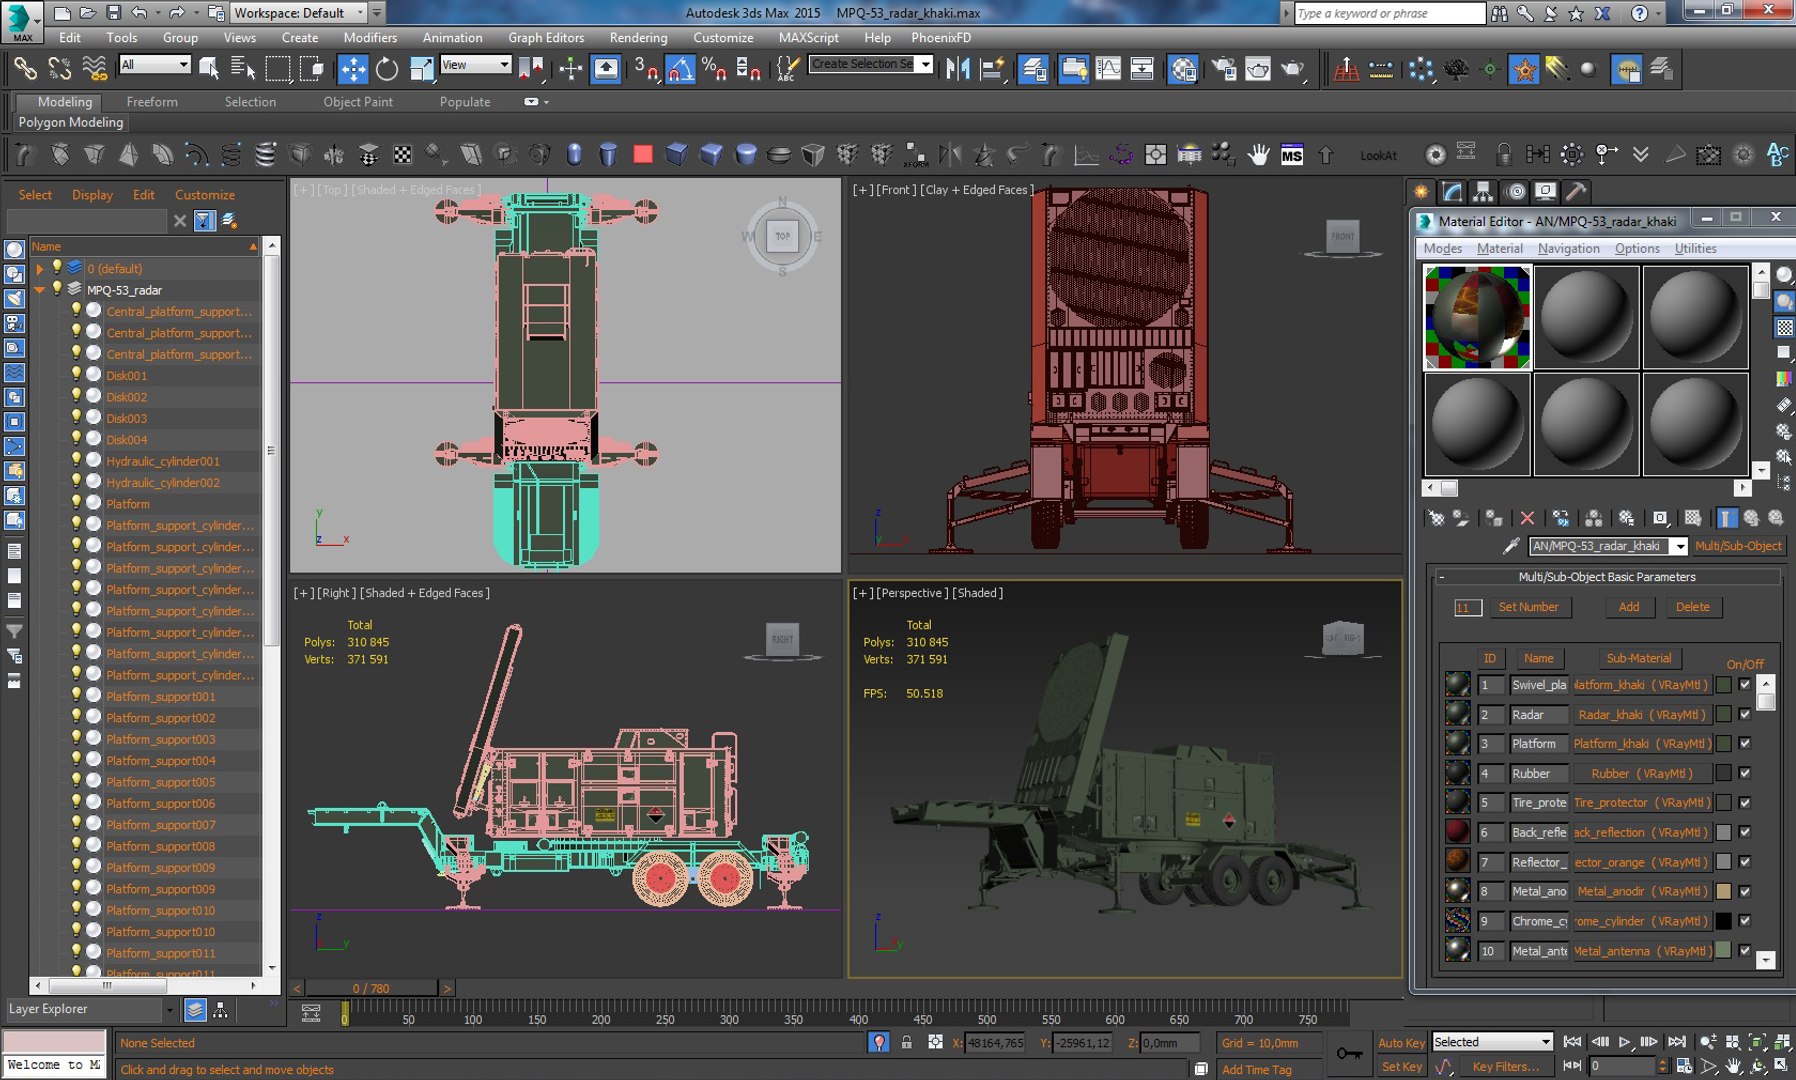The height and width of the screenshot is (1080, 1796).
Task: Open the Navigation menu in Material Editor
Action: coord(1568,248)
